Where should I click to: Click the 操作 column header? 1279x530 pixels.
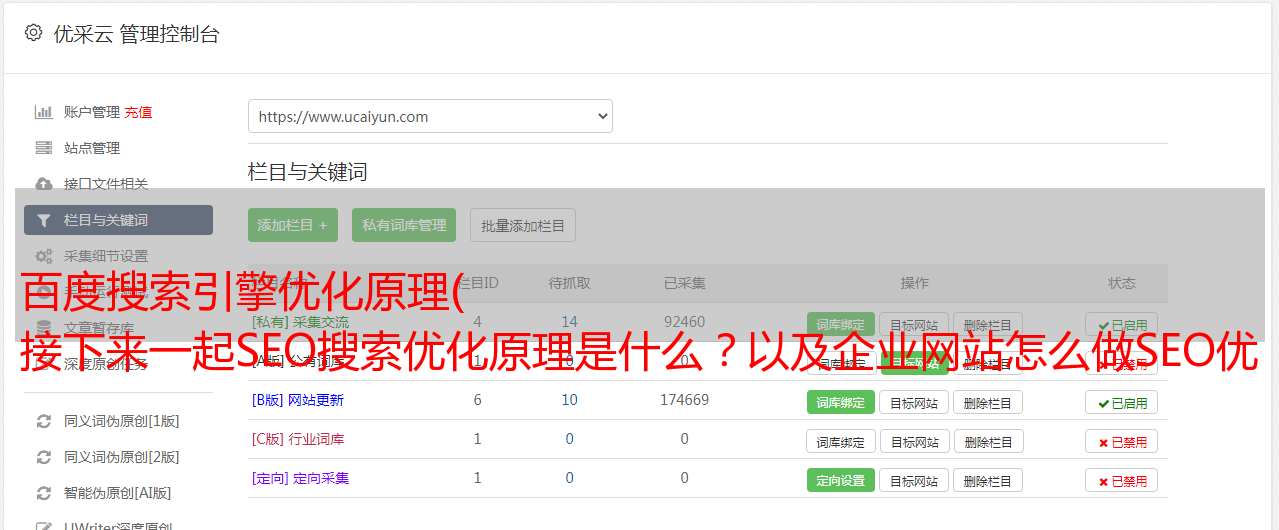pos(915,283)
